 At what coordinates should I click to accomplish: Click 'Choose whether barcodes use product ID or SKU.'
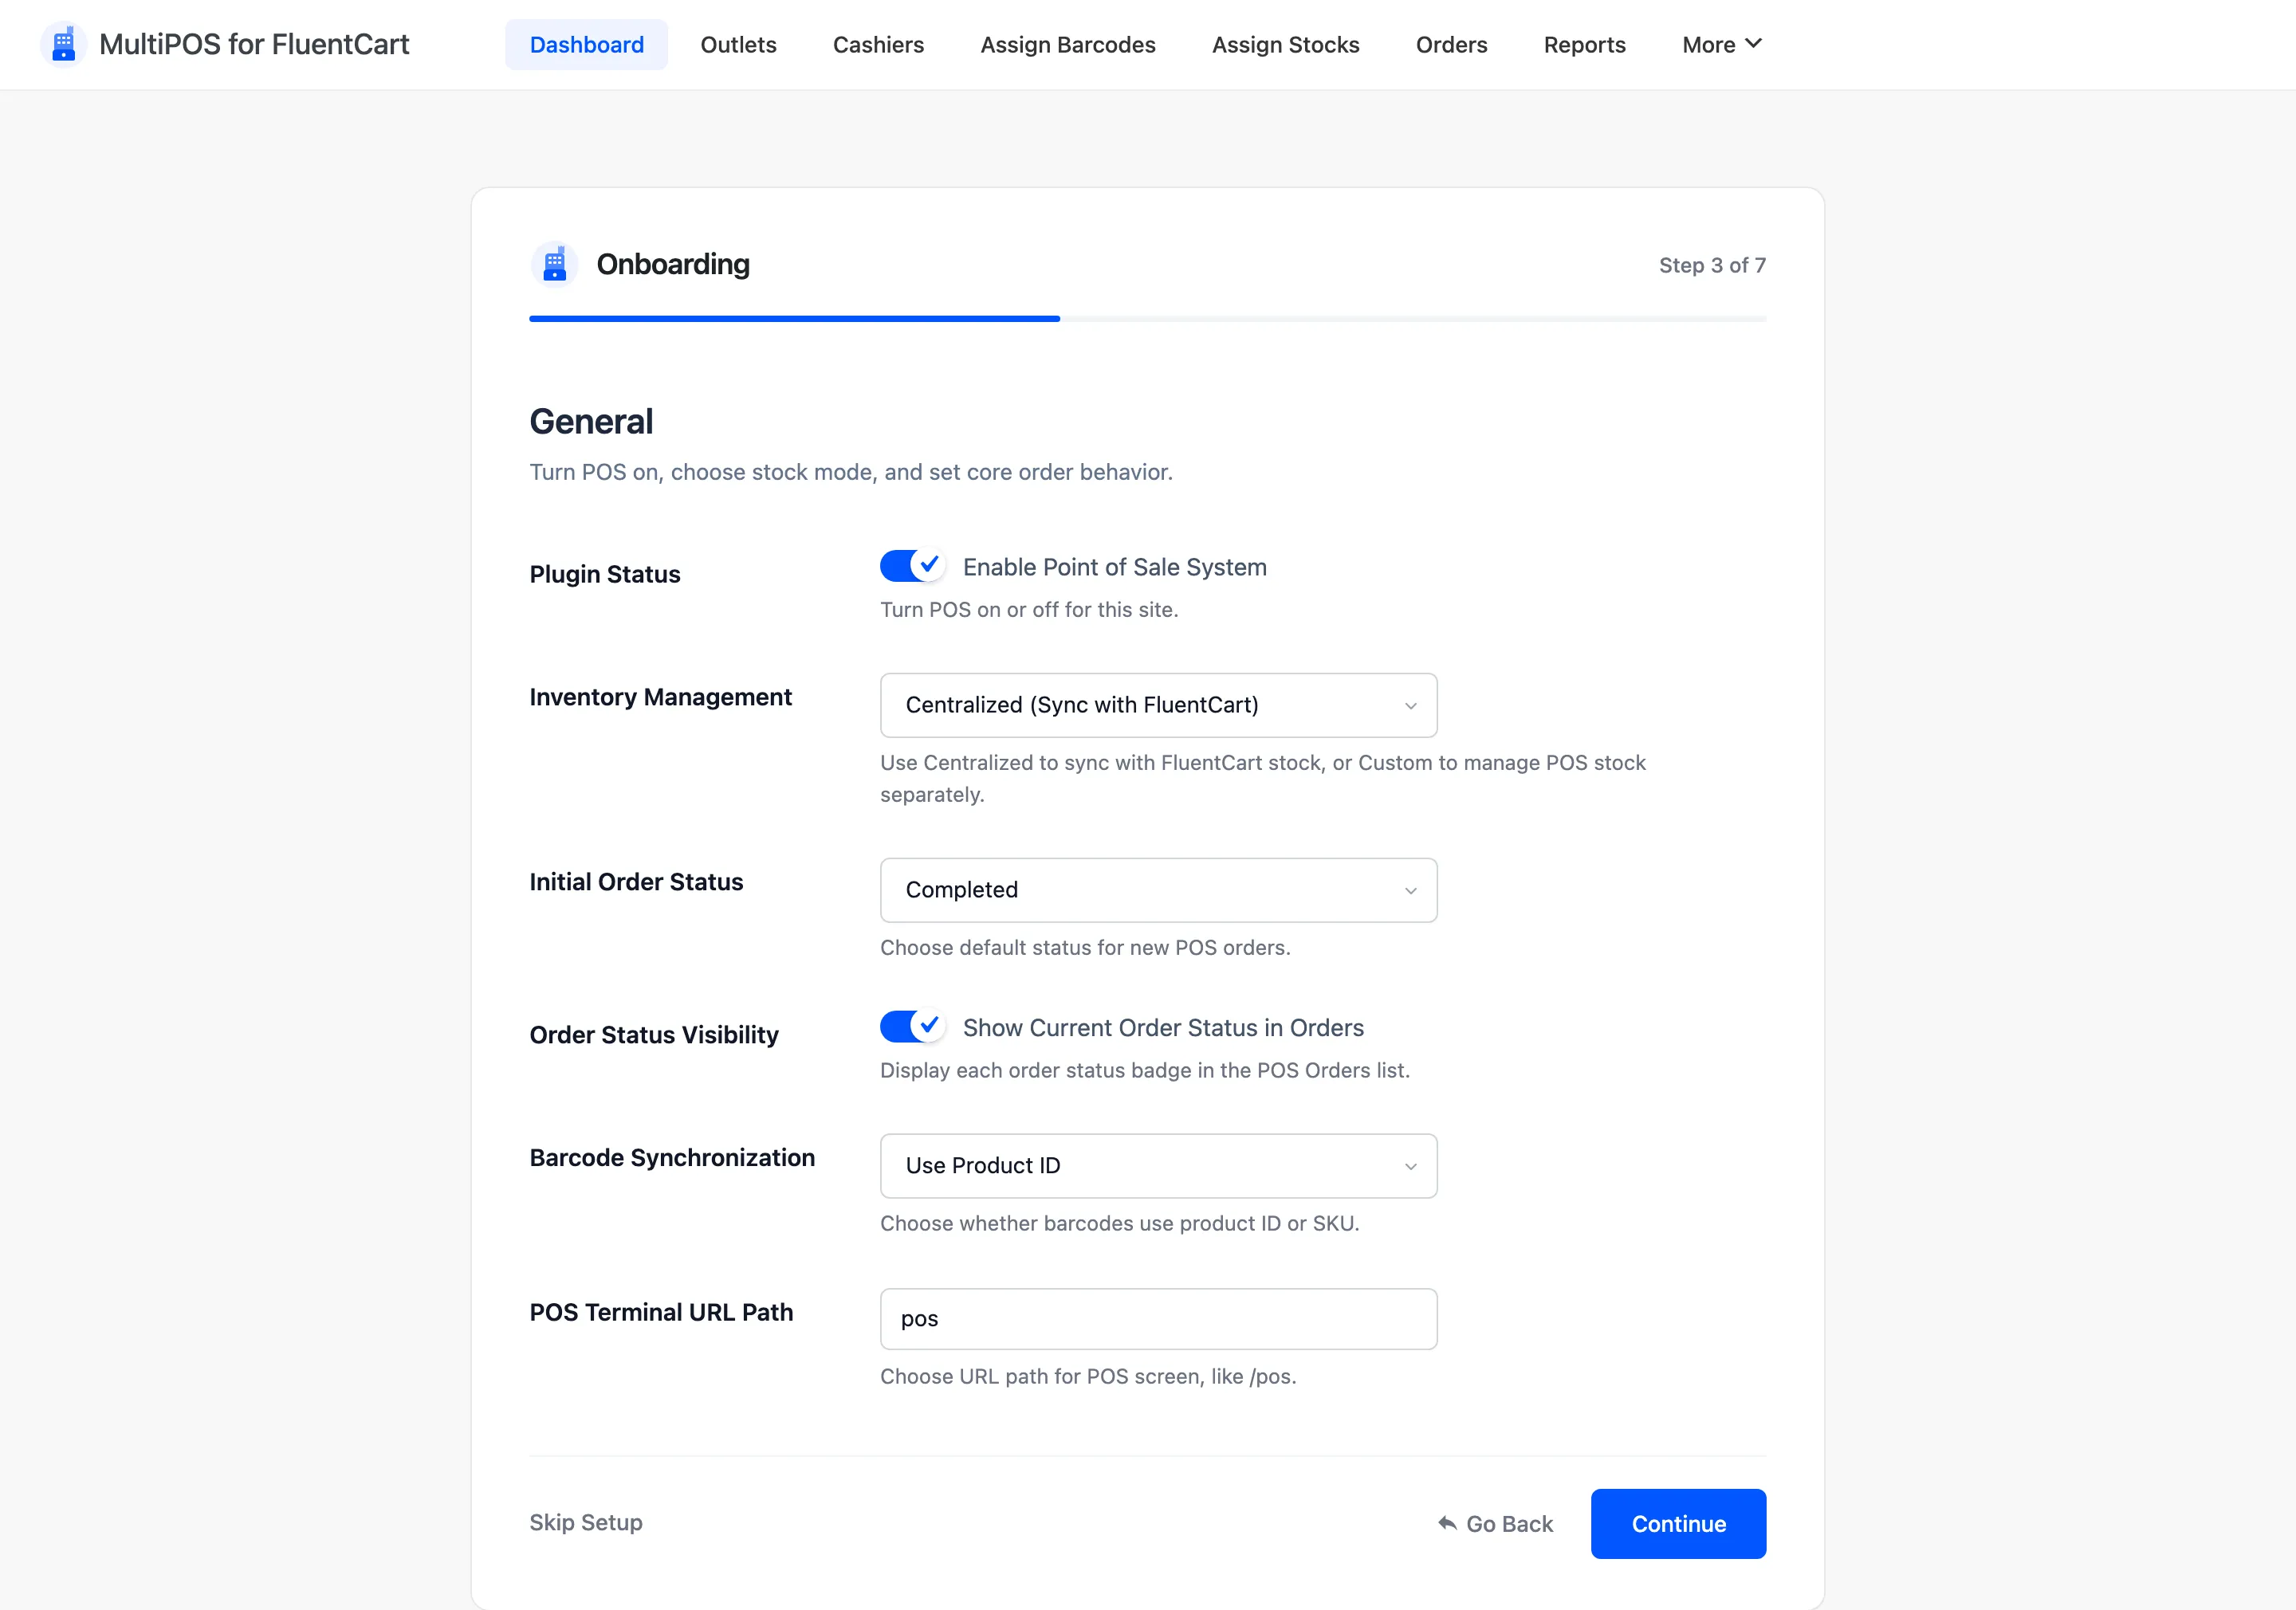pyautogui.click(x=1119, y=1223)
